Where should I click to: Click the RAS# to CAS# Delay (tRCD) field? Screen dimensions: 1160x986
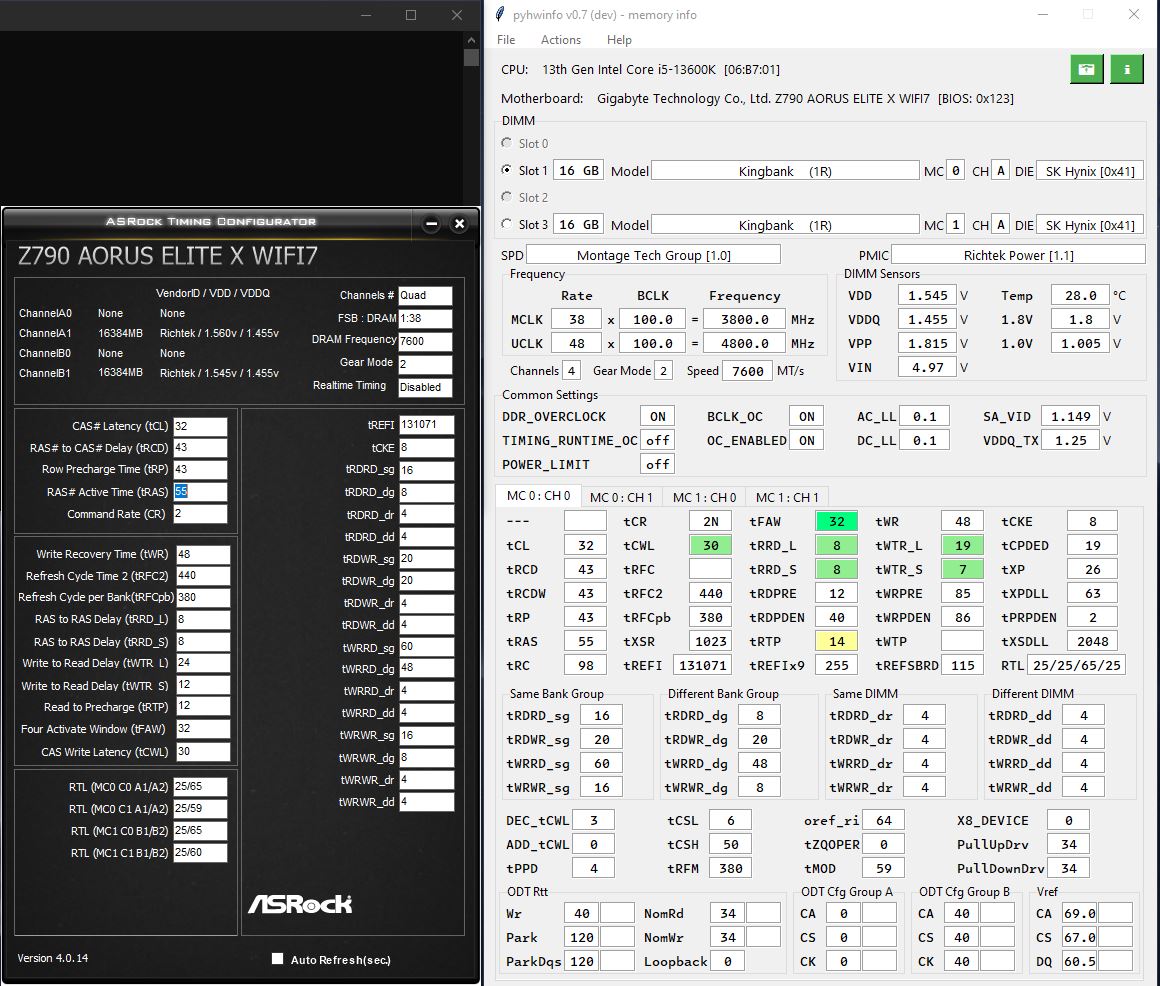tap(200, 448)
